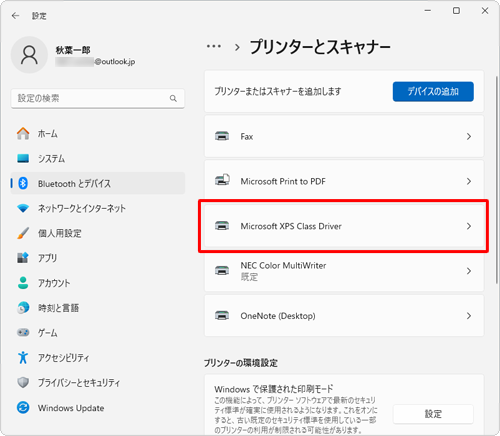Click the Microsoft Print to PDF icon

click(x=222, y=180)
